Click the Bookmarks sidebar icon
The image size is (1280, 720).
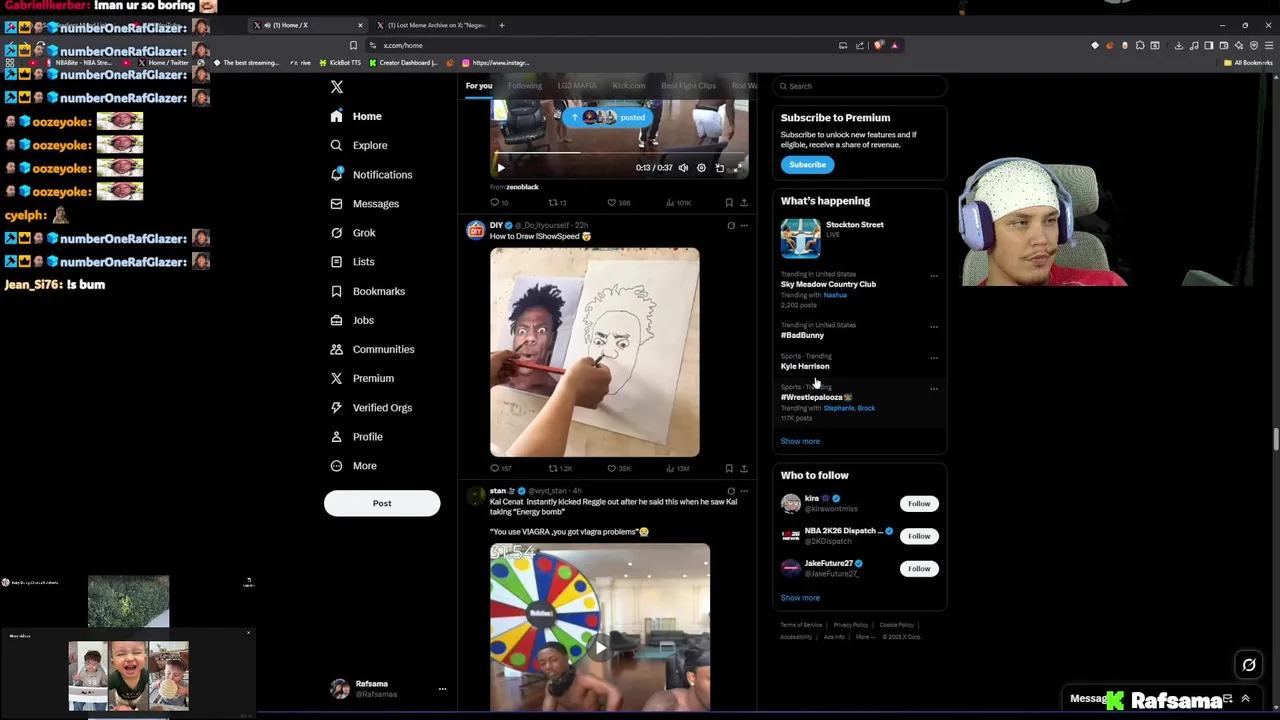tap(336, 291)
